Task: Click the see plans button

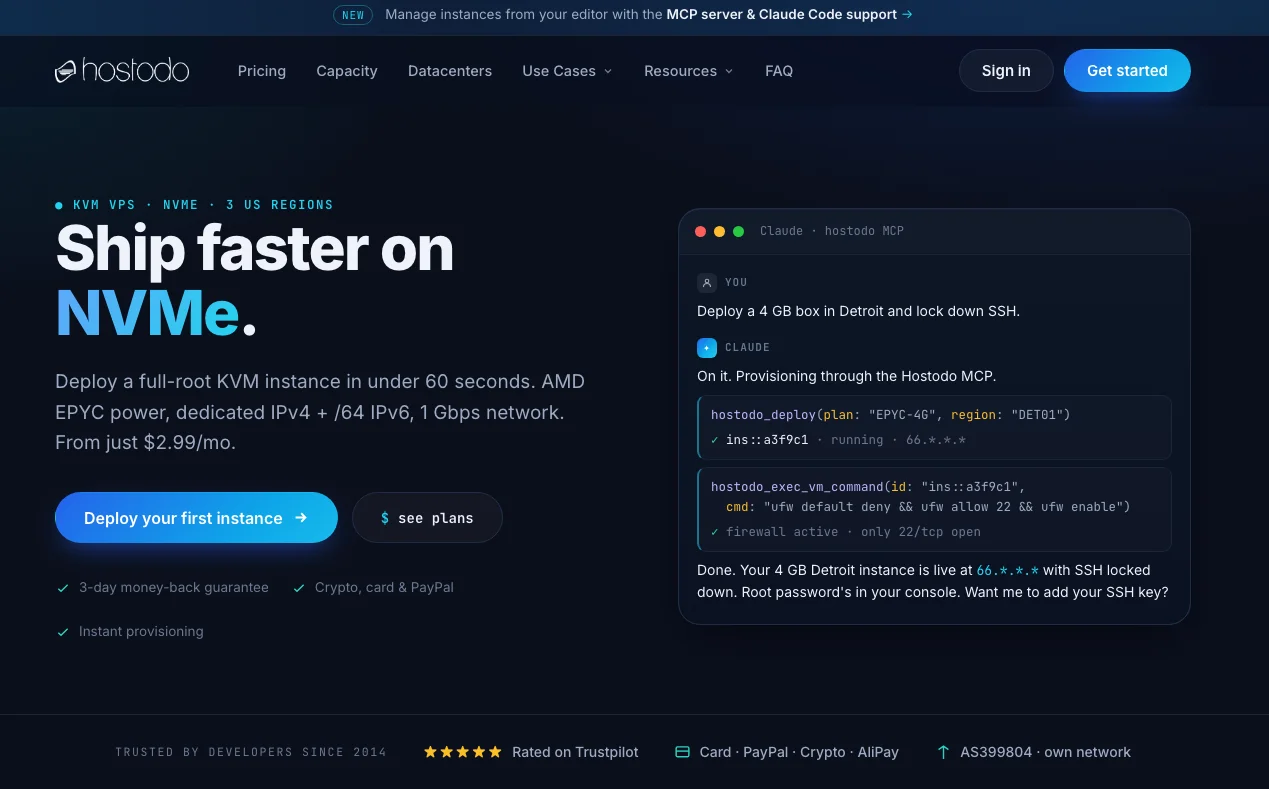Action: [427, 518]
